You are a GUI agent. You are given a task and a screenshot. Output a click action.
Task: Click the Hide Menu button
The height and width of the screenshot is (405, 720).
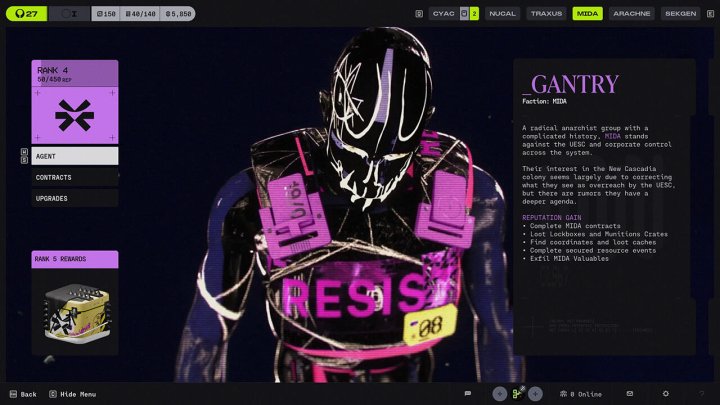[x=73, y=394]
